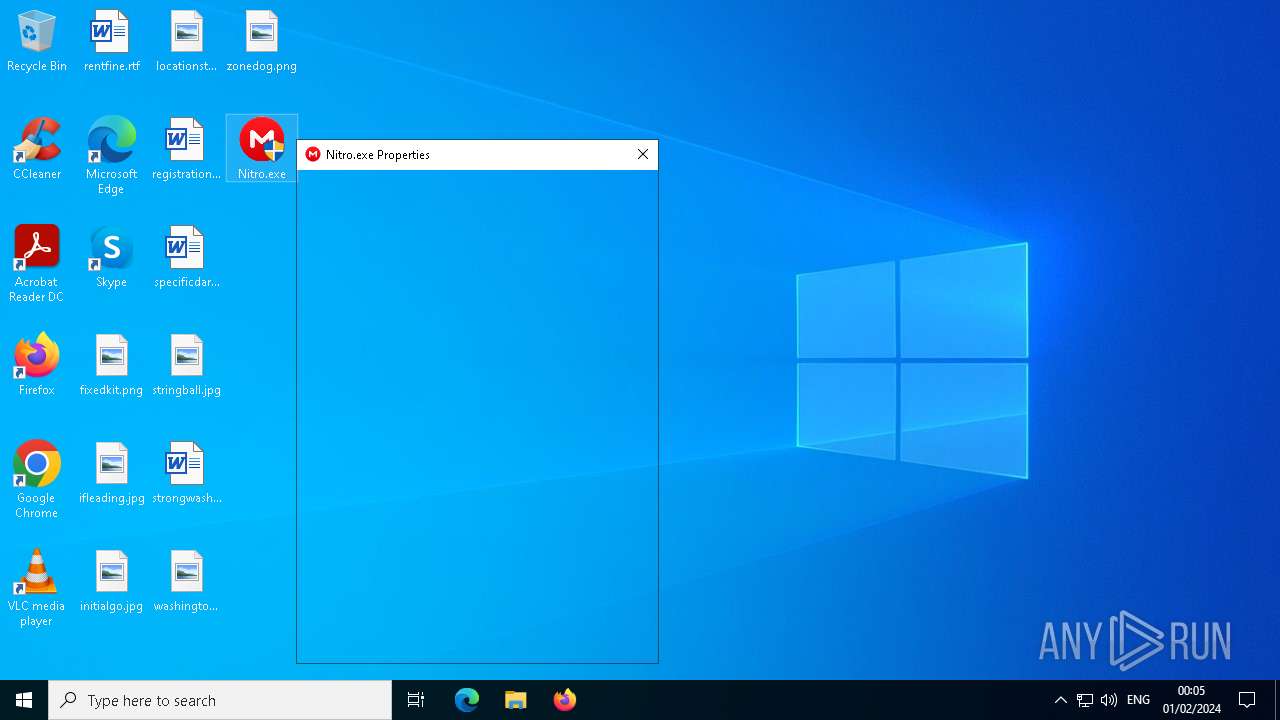Launch Firefox from the taskbar
This screenshot has height=720, width=1280.
pyautogui.click(x=565, y=700)
